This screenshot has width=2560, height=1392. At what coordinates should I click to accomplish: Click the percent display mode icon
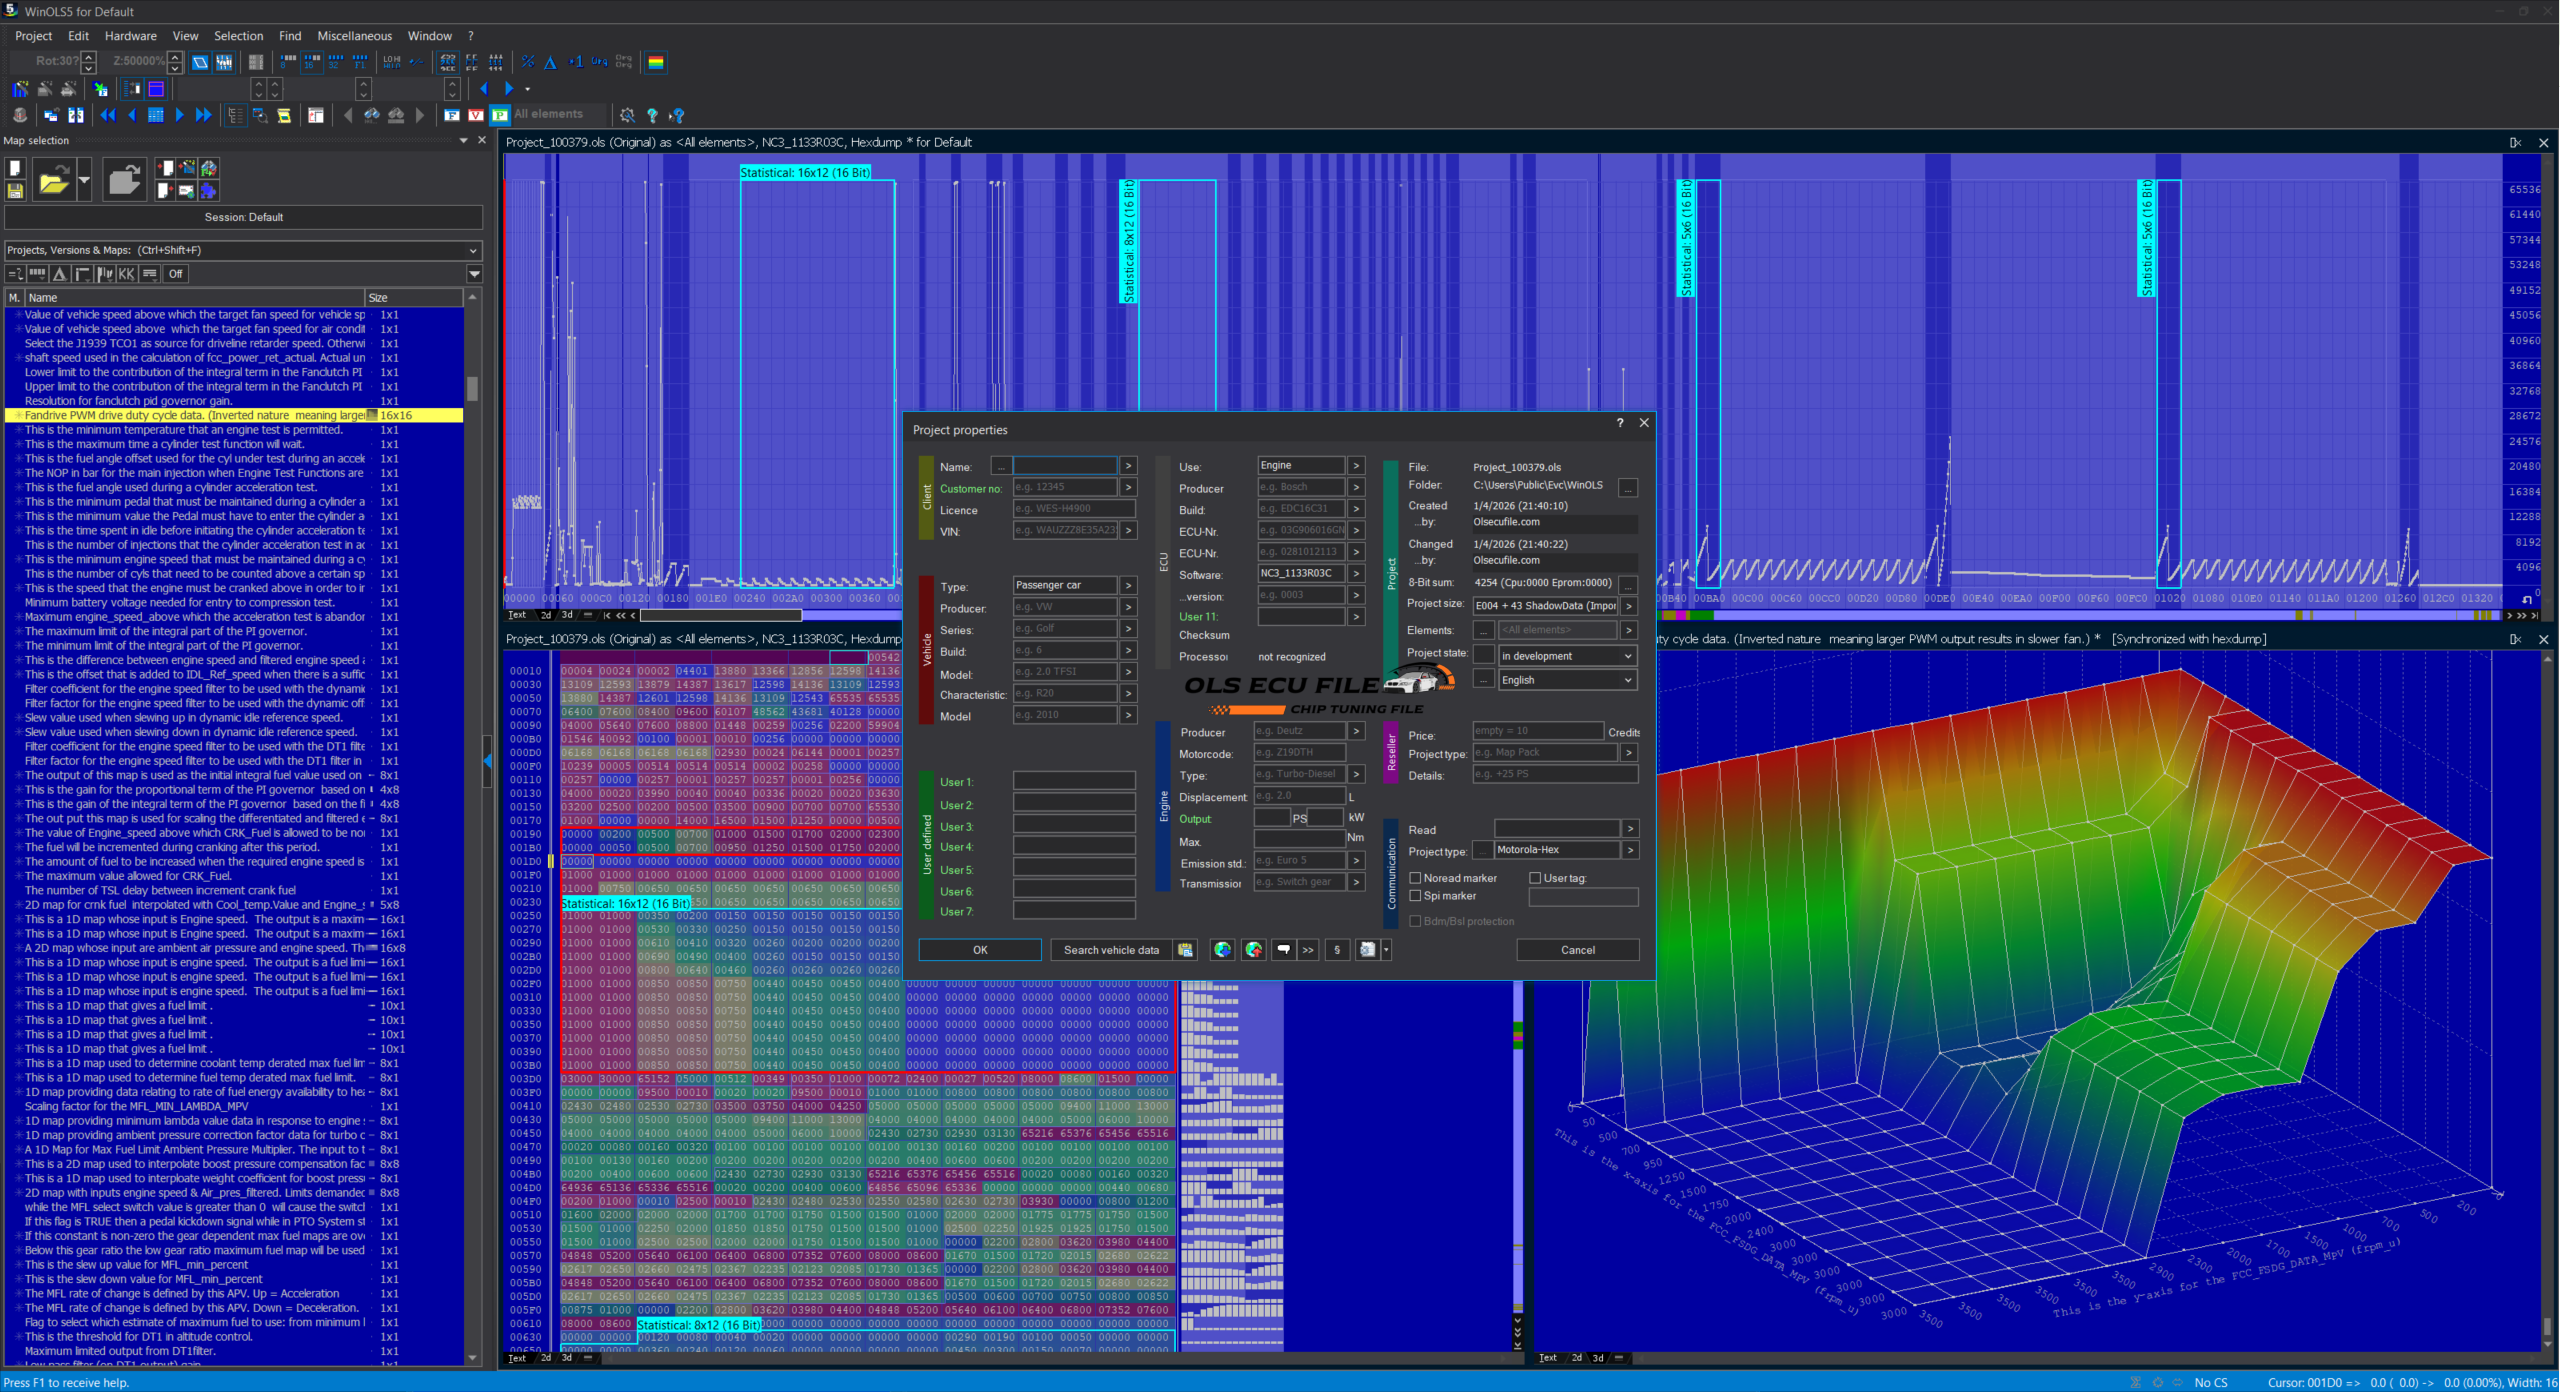[528, 62]
